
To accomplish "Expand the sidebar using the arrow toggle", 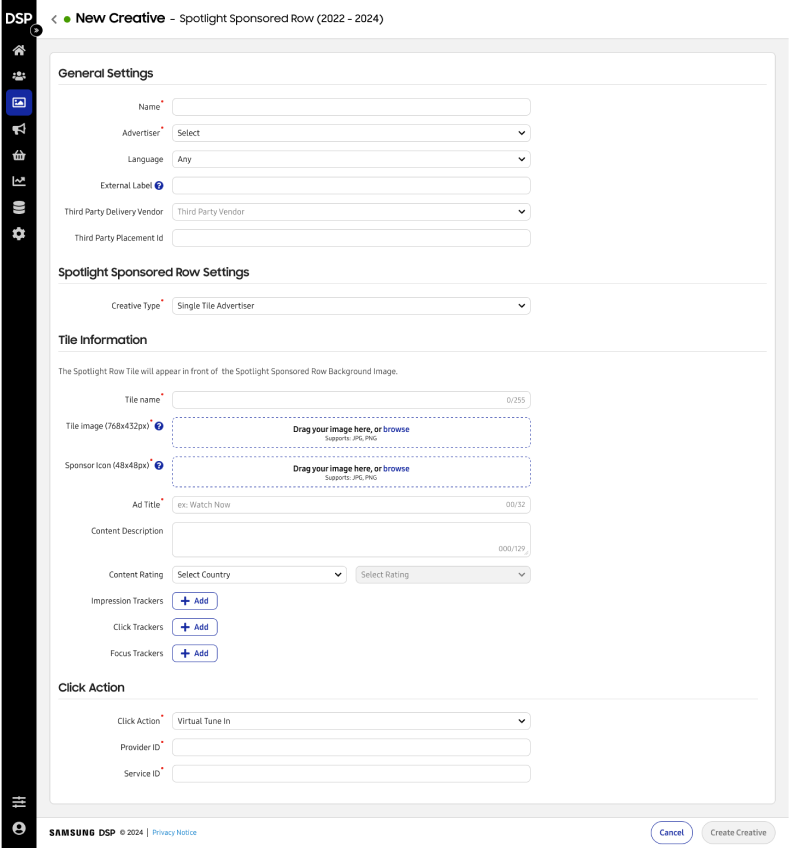I will [36, 30].
